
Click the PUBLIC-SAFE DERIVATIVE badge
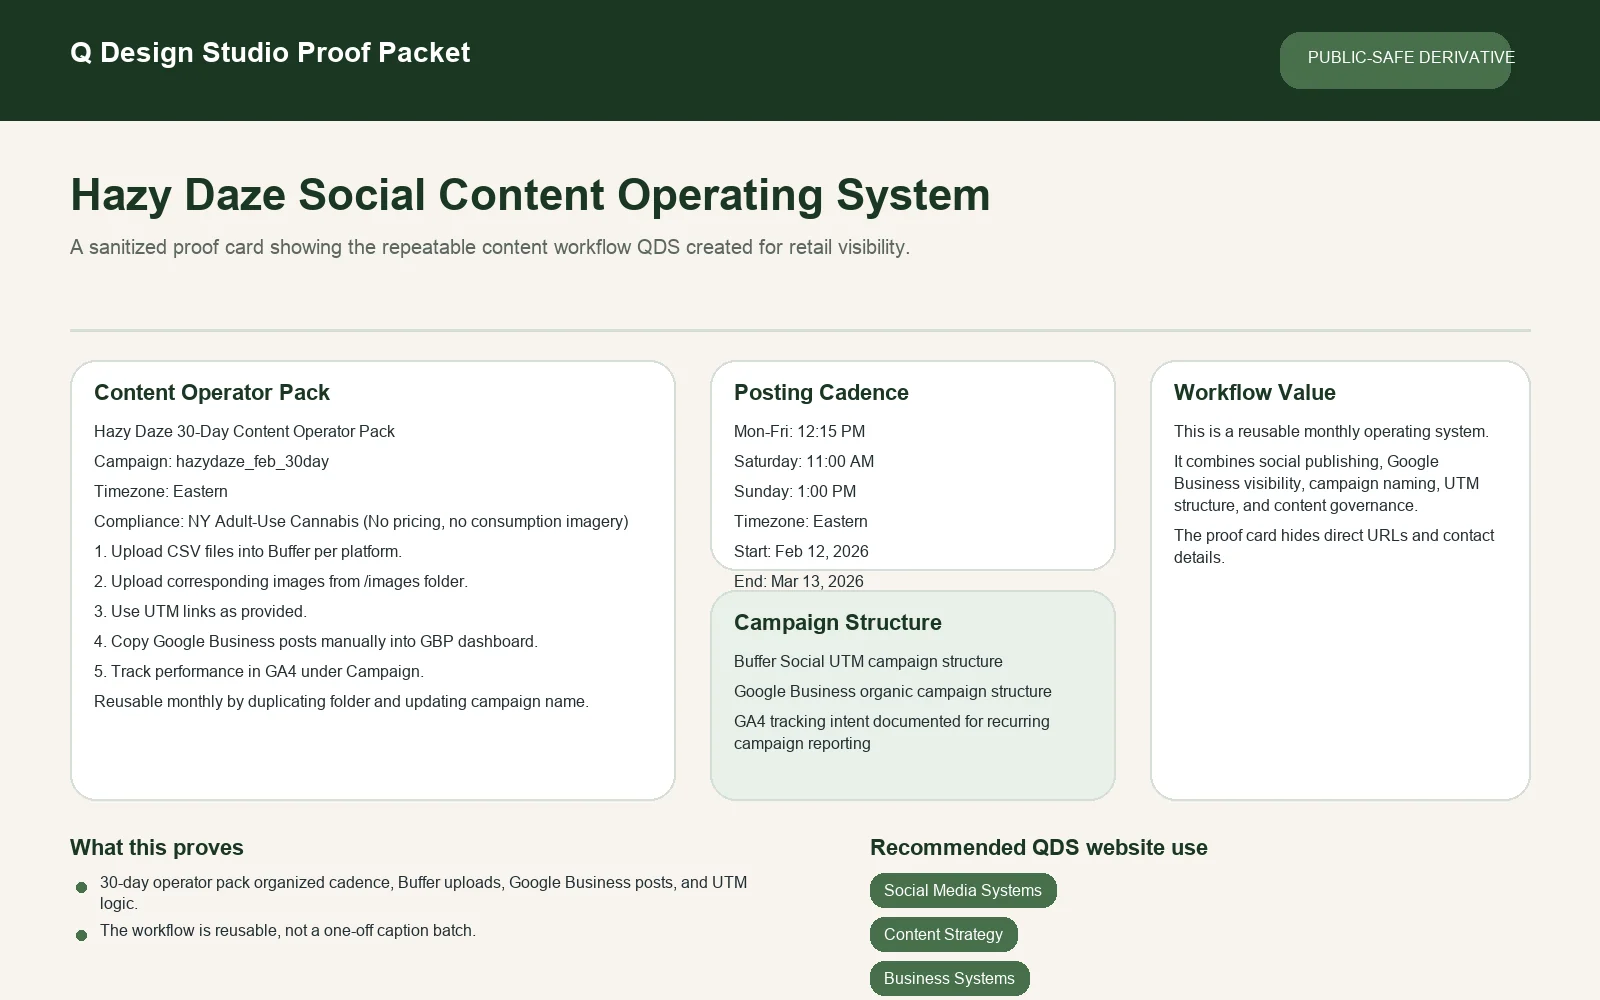tap(1395, 60)
